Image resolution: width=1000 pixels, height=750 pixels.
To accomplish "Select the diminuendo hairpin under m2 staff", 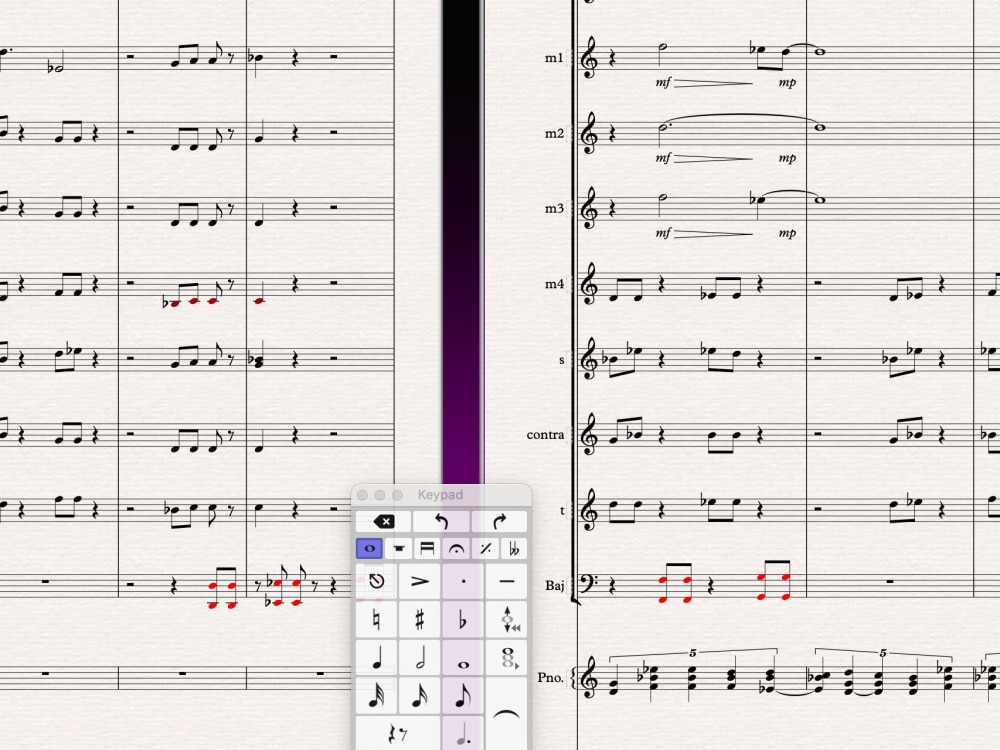I will pyautogui.click(x=713, y=158).
